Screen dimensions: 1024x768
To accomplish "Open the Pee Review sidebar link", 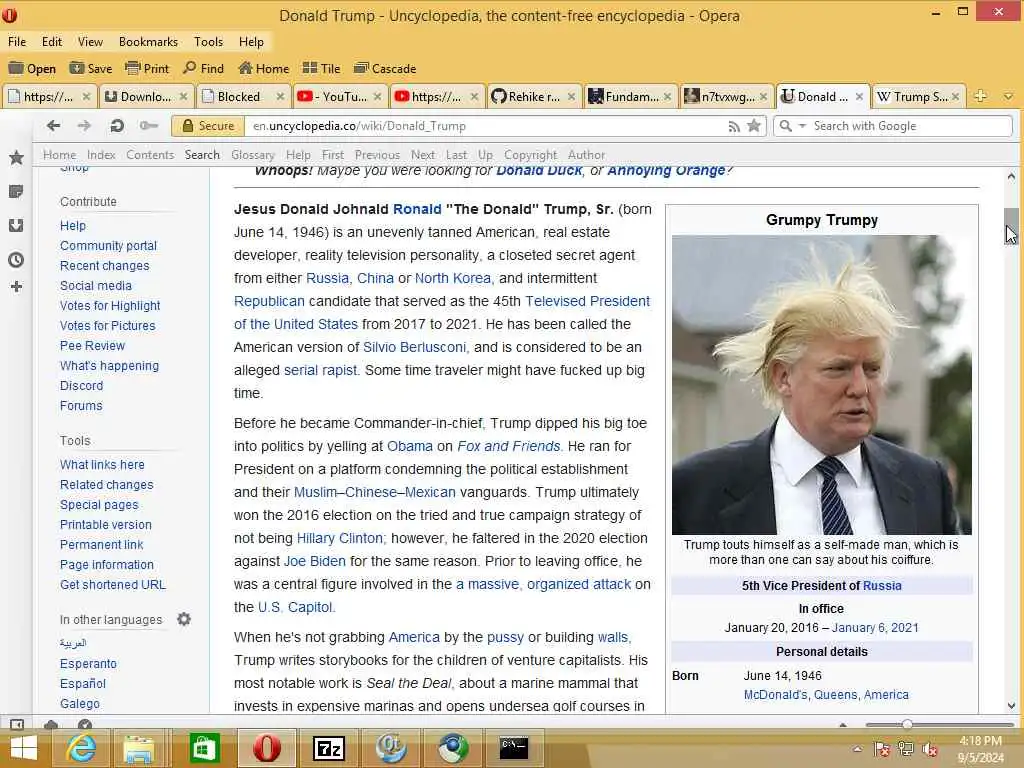I will coord(92,345).
